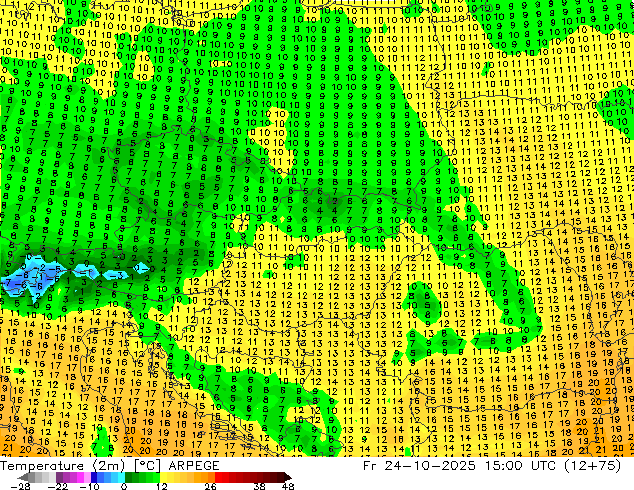The height and width of the screenshot is (490, 634).
Task: Click the dark purple legend swatch above -22
Action: pyautogui.click(x=59, y=477)
